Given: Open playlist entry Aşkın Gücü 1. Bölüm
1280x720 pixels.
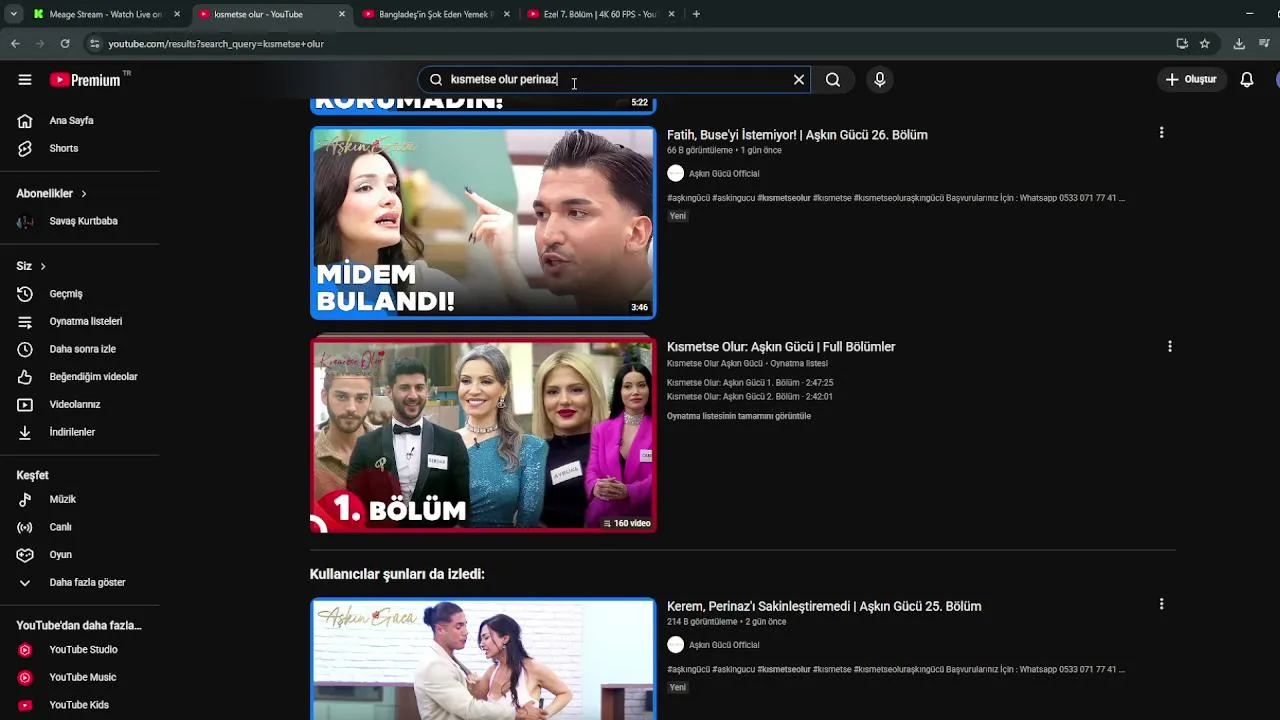Looking at the screenshot, I should 750,383.
